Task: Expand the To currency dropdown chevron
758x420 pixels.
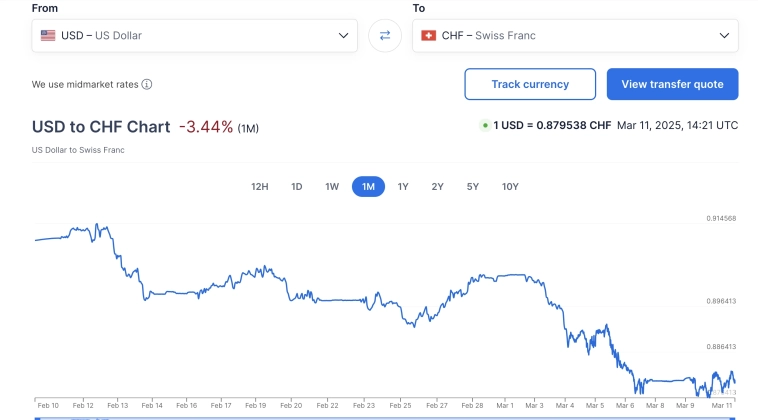Action: [724, 35]
